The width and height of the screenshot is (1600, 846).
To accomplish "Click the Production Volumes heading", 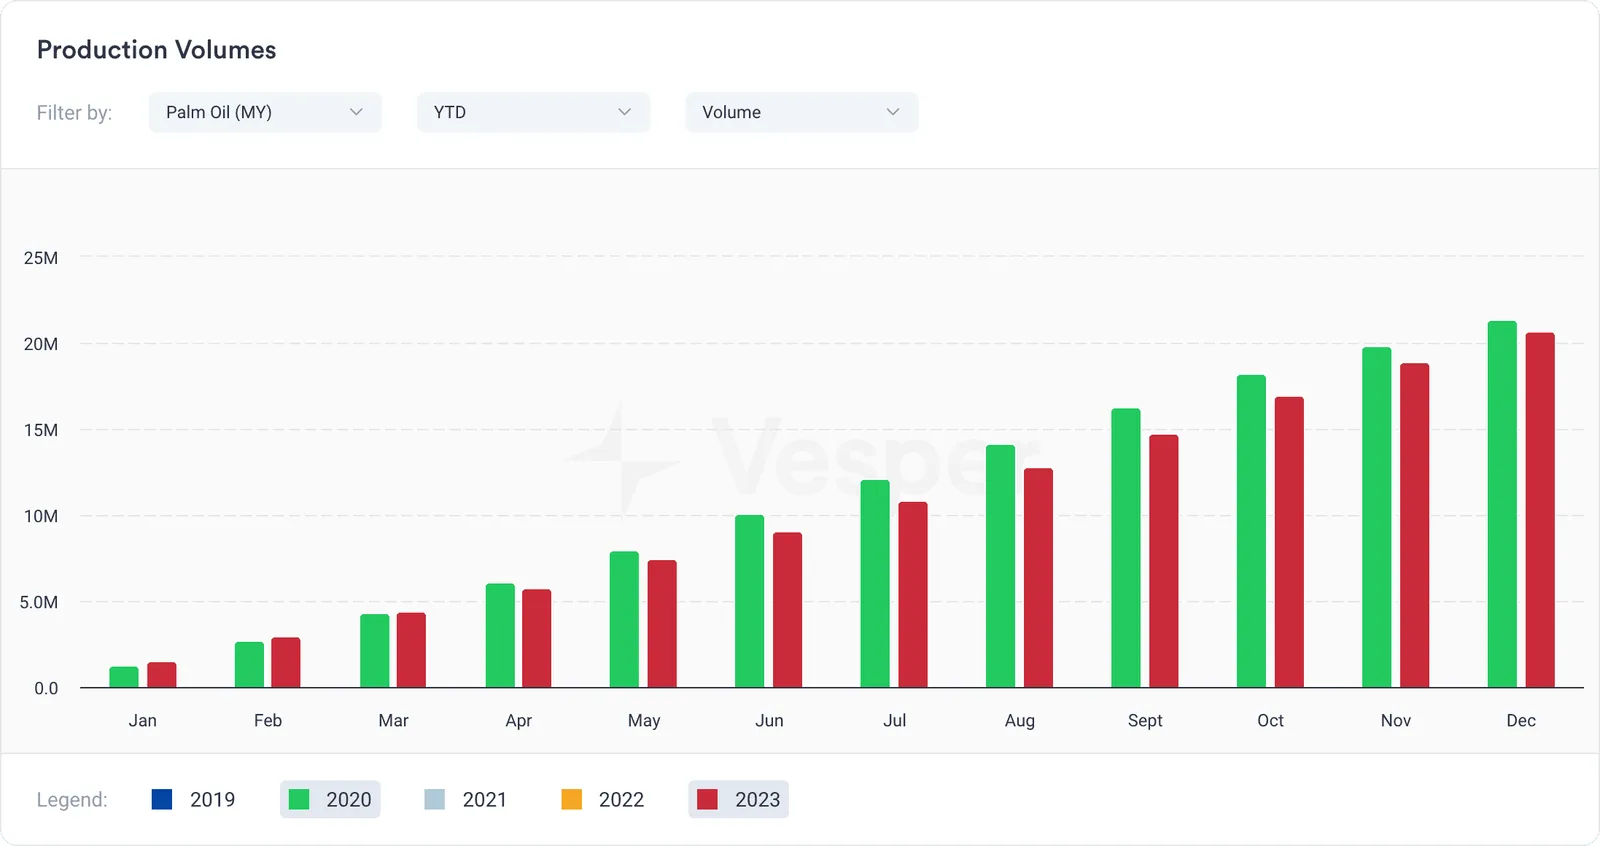I will pyautogui.click(x=156, y=50).
